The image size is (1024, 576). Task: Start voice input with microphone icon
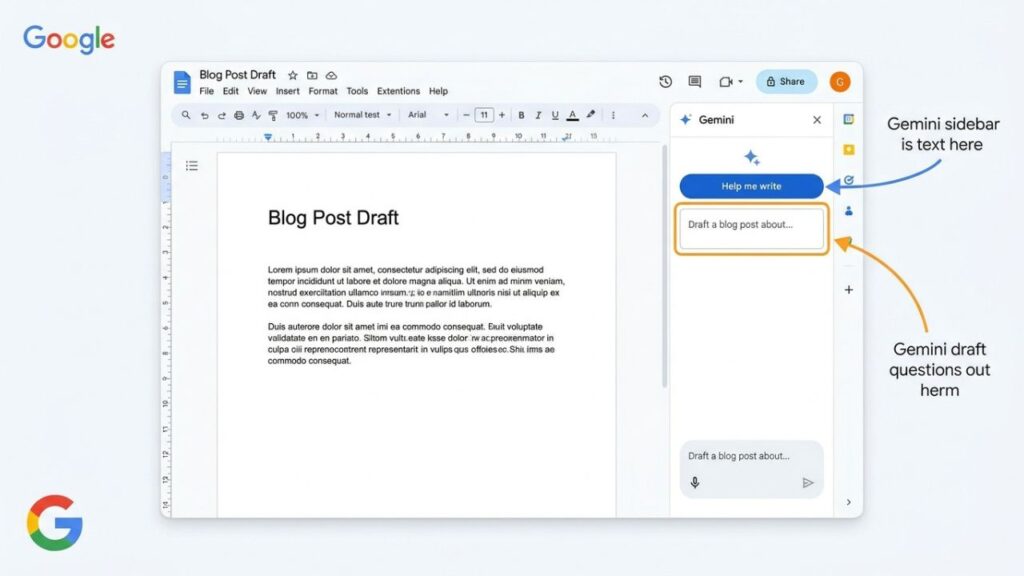point(695,483)
